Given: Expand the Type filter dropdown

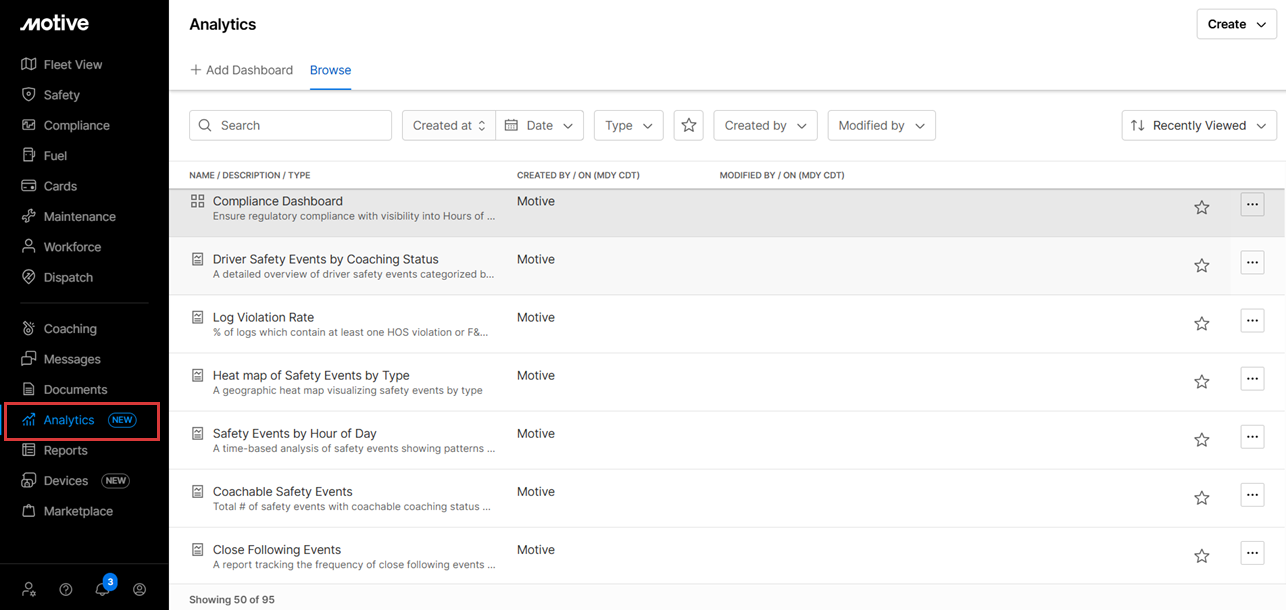Looking at the screenshot, I should tap(628, 125).
